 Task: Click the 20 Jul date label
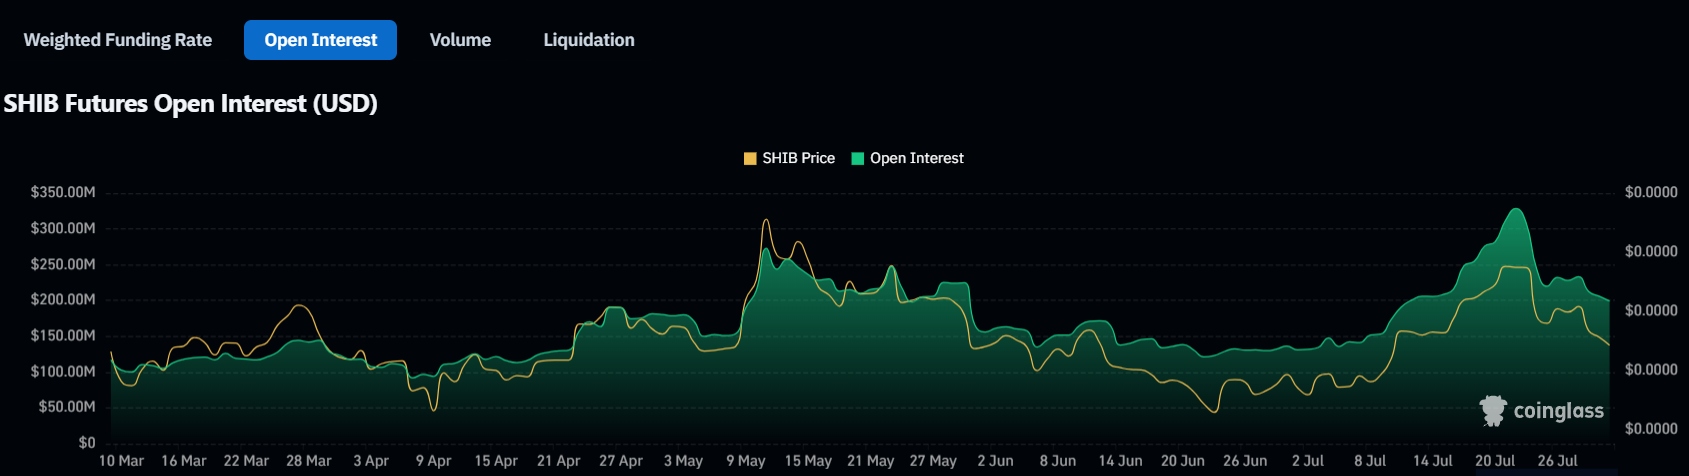coord(1494,461)
